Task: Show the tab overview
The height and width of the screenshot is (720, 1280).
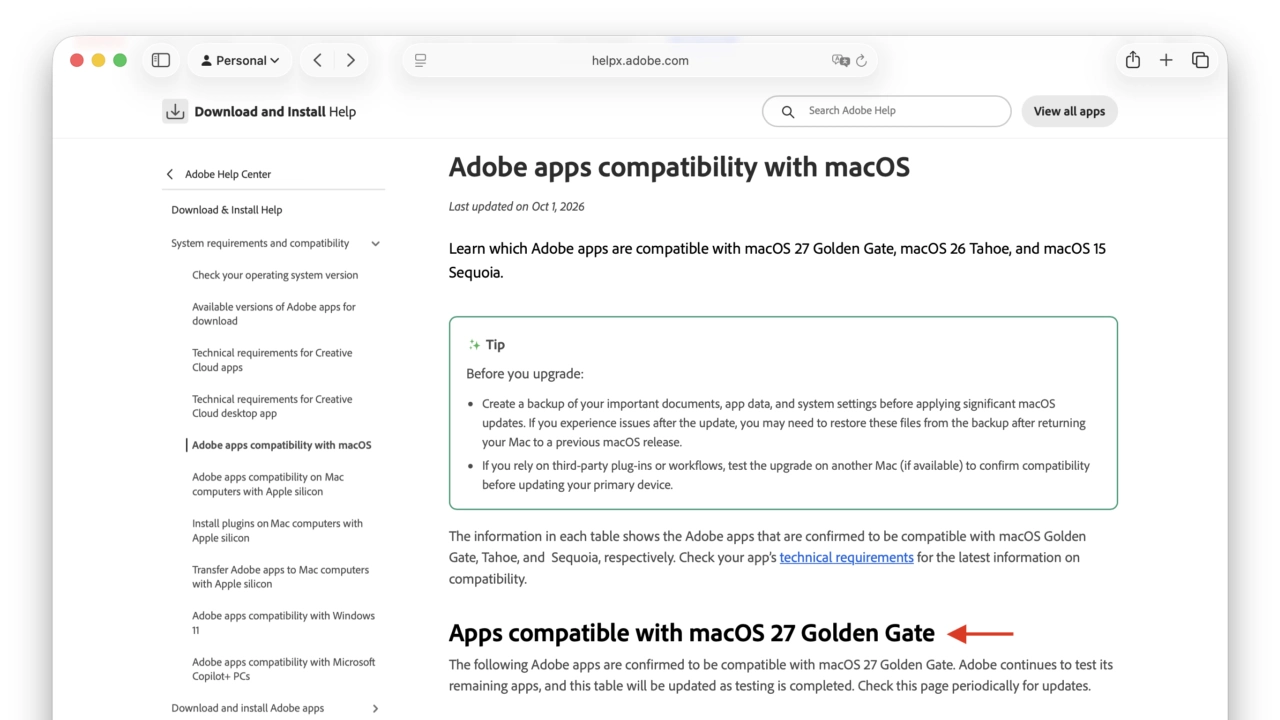Action: (x=1200, y=60)
